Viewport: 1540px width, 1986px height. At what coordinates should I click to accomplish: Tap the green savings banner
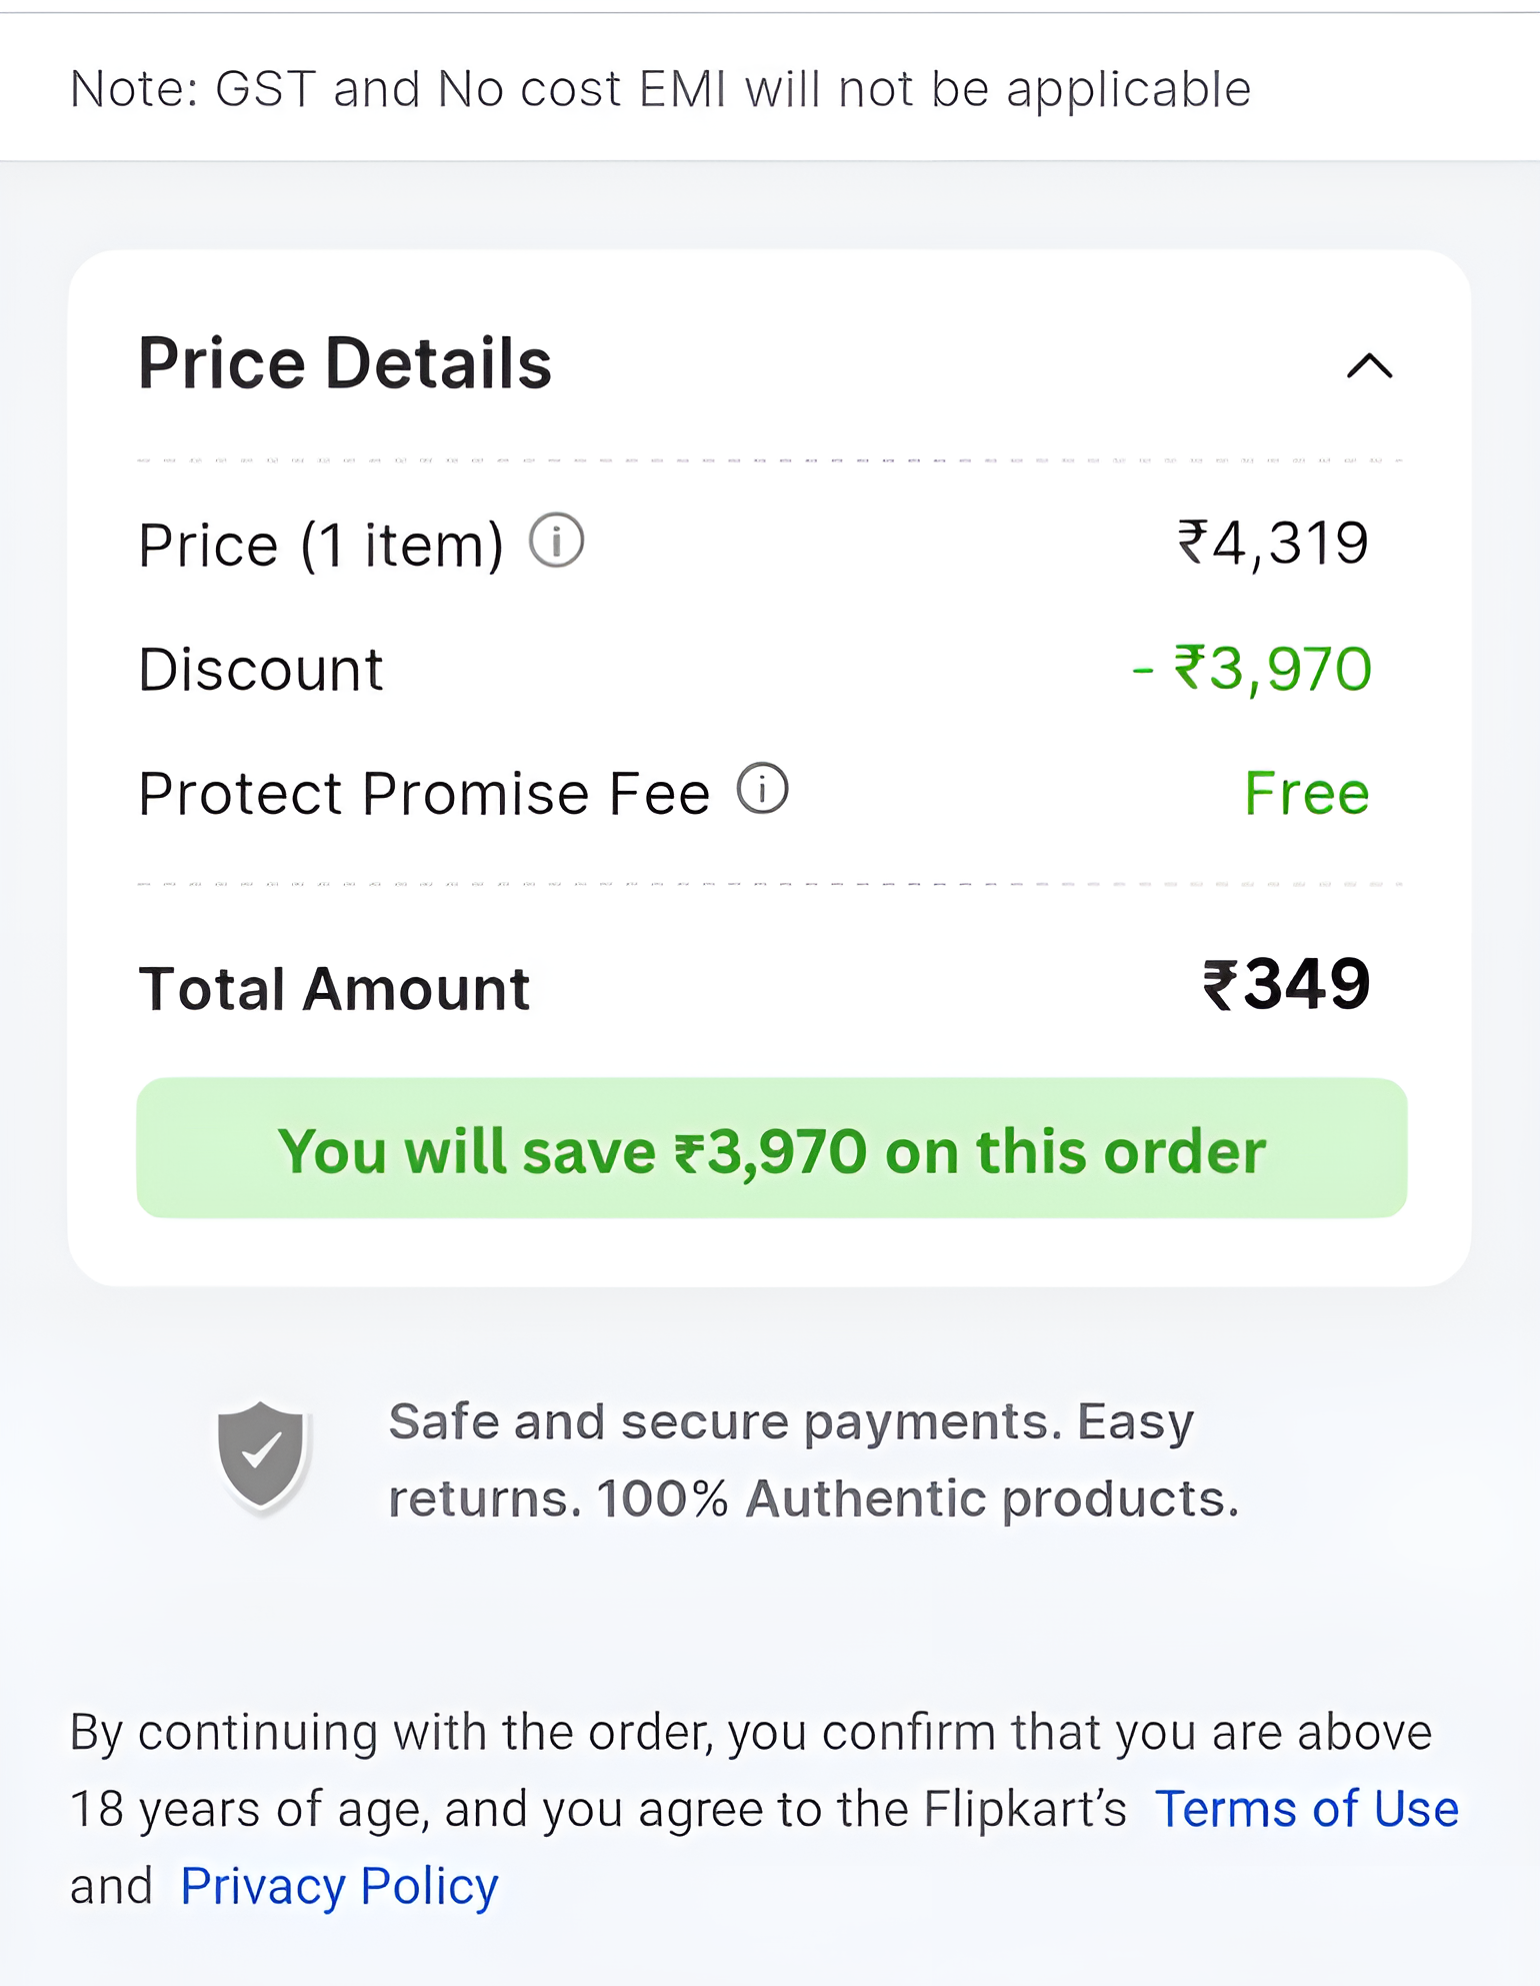(x=772, y=1148)
